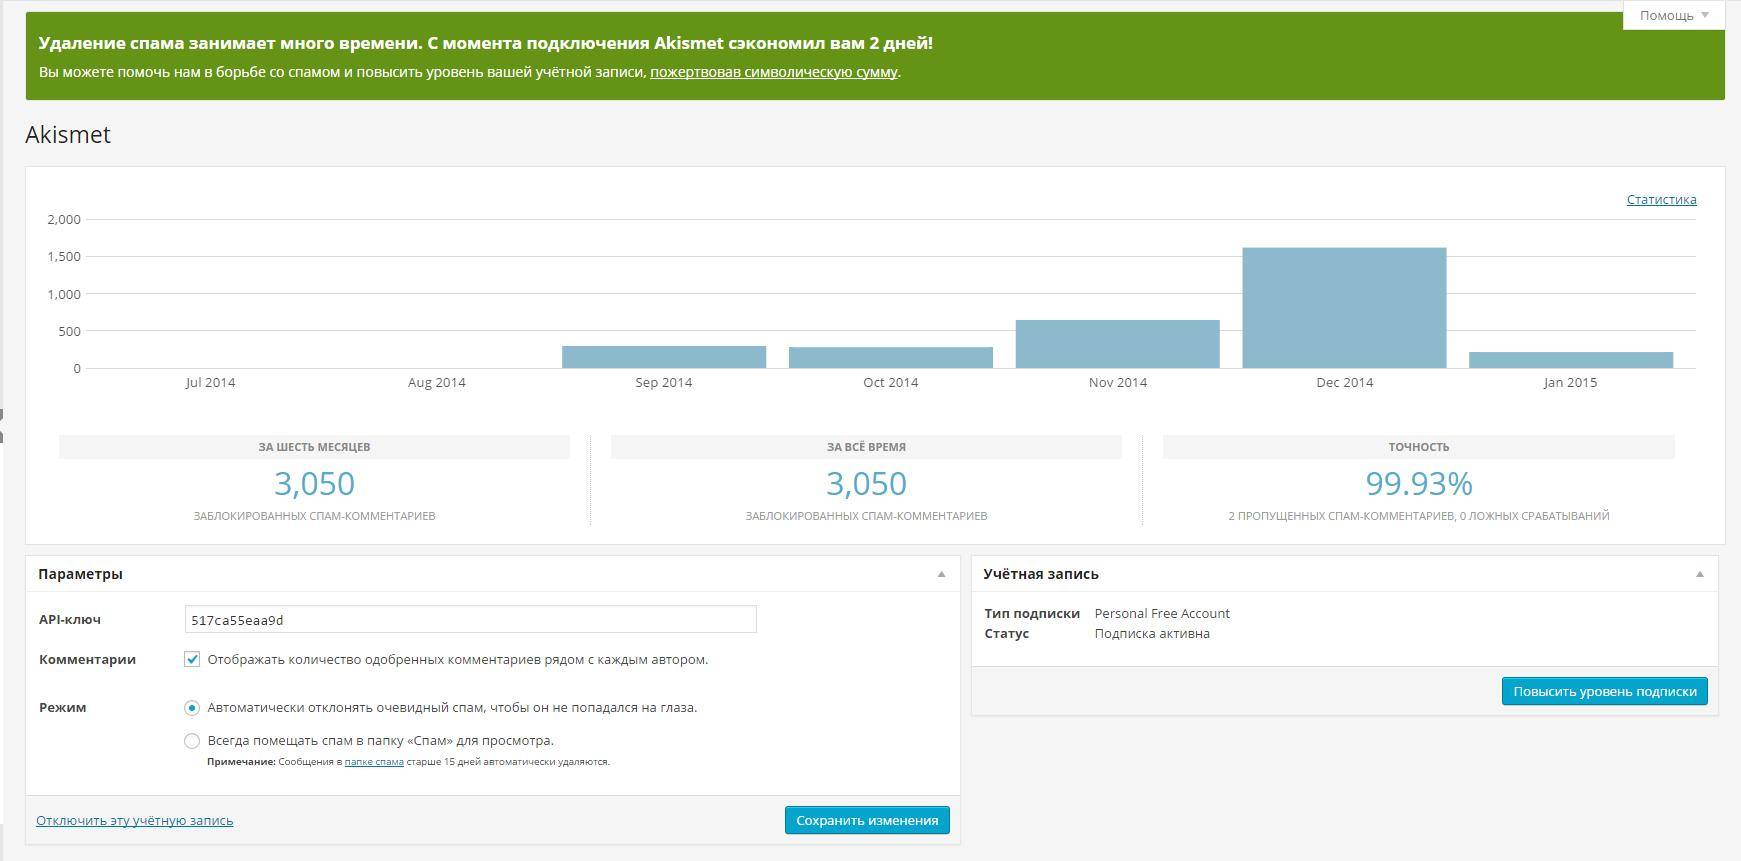Viewport: 1741px width, 861px height.
Task: Select always put spam in Спам folder
Action: [x=192, y=741]
